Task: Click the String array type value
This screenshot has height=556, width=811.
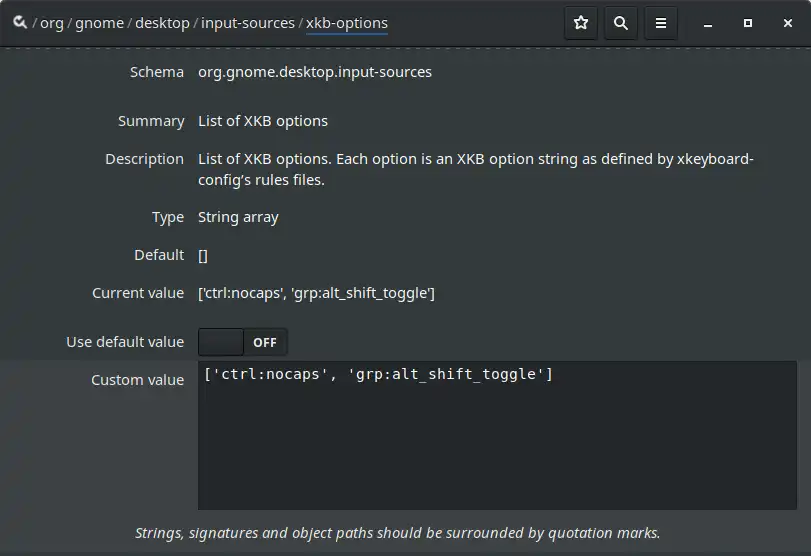Action: pyautogui.click(x=238, y=217)
